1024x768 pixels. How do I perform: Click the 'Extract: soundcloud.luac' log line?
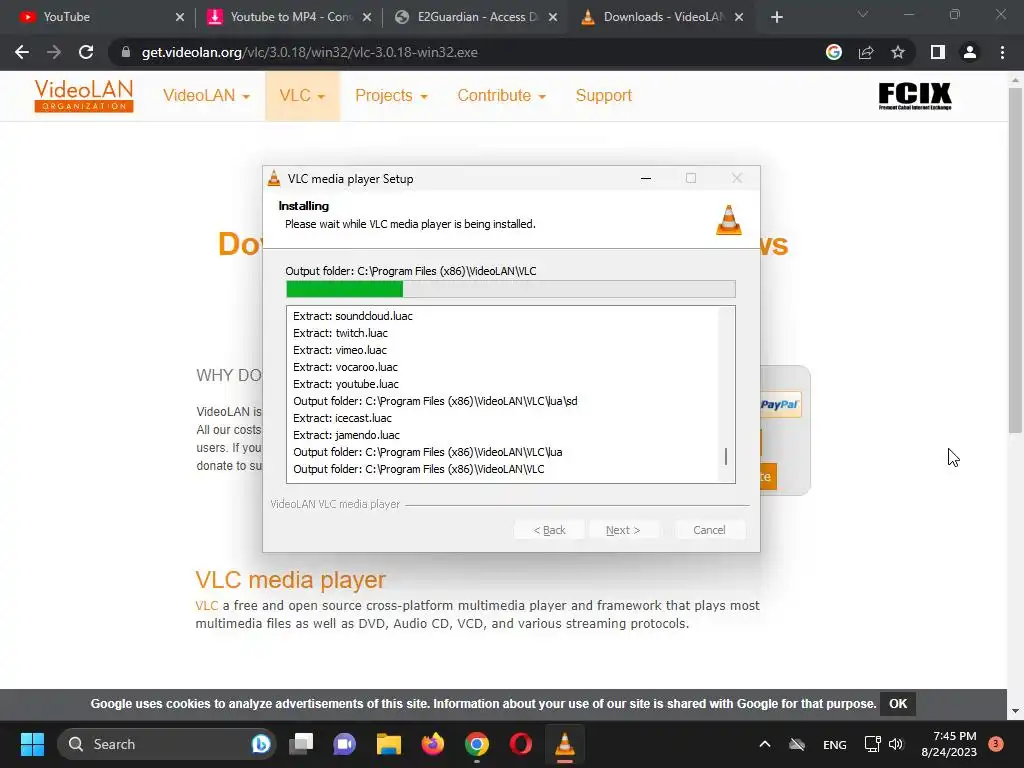353,316
